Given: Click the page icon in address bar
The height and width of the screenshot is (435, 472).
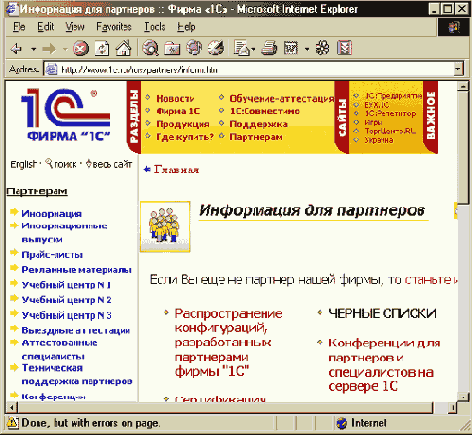Looking at the screenshot, I should (x=51, y=70).
